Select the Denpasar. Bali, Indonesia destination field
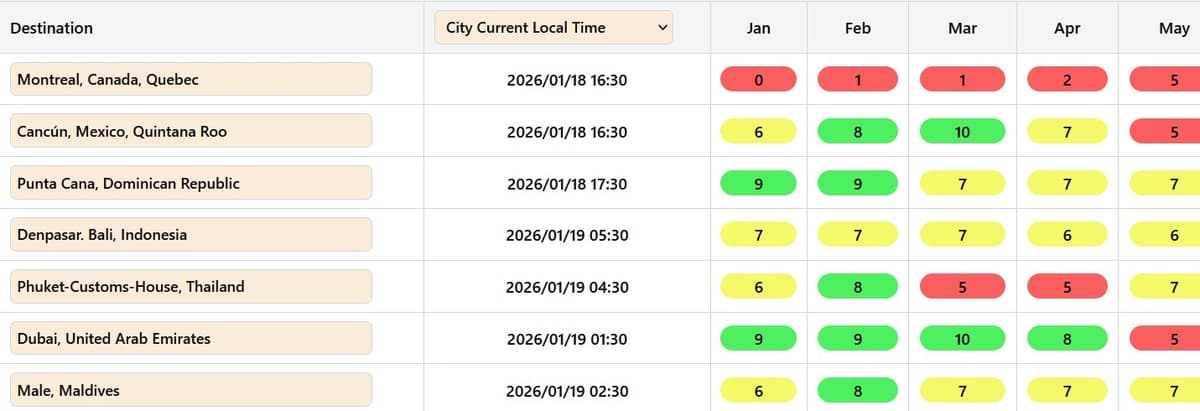Image resolution: width=1200 pixels, height=411 pixels. [191, 235]
